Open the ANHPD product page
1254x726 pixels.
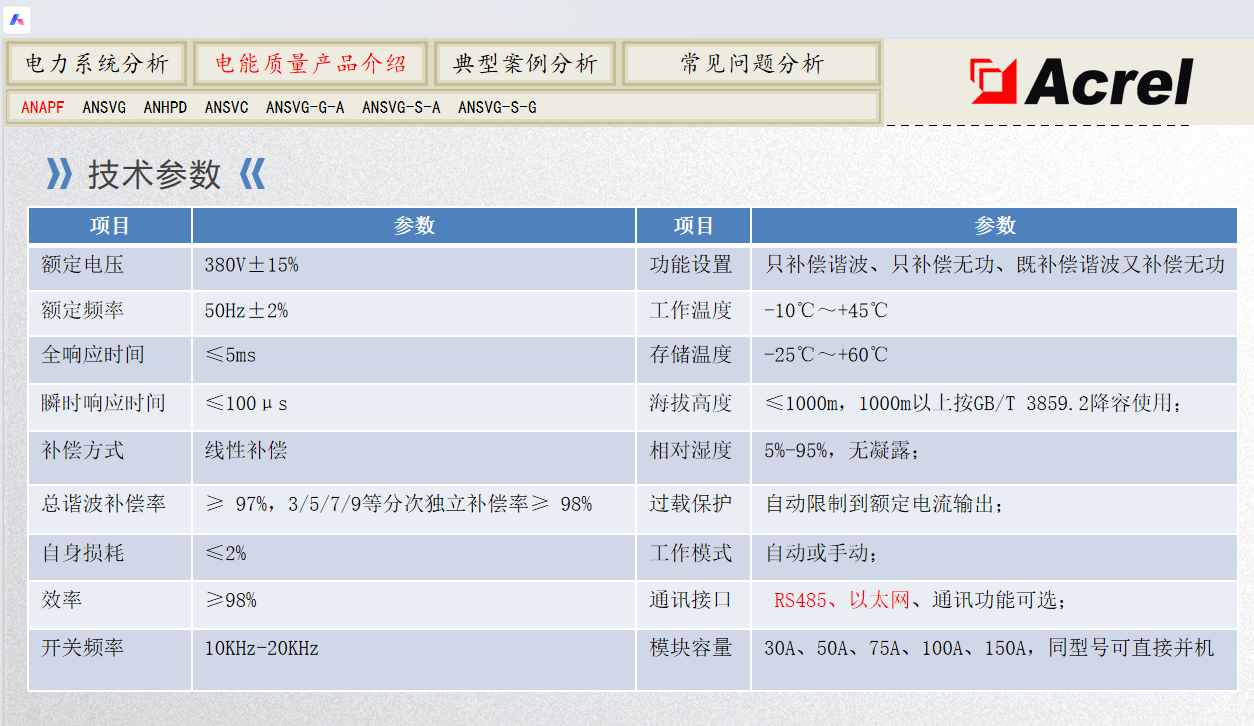pyautogui.click(x=165, y=107)
